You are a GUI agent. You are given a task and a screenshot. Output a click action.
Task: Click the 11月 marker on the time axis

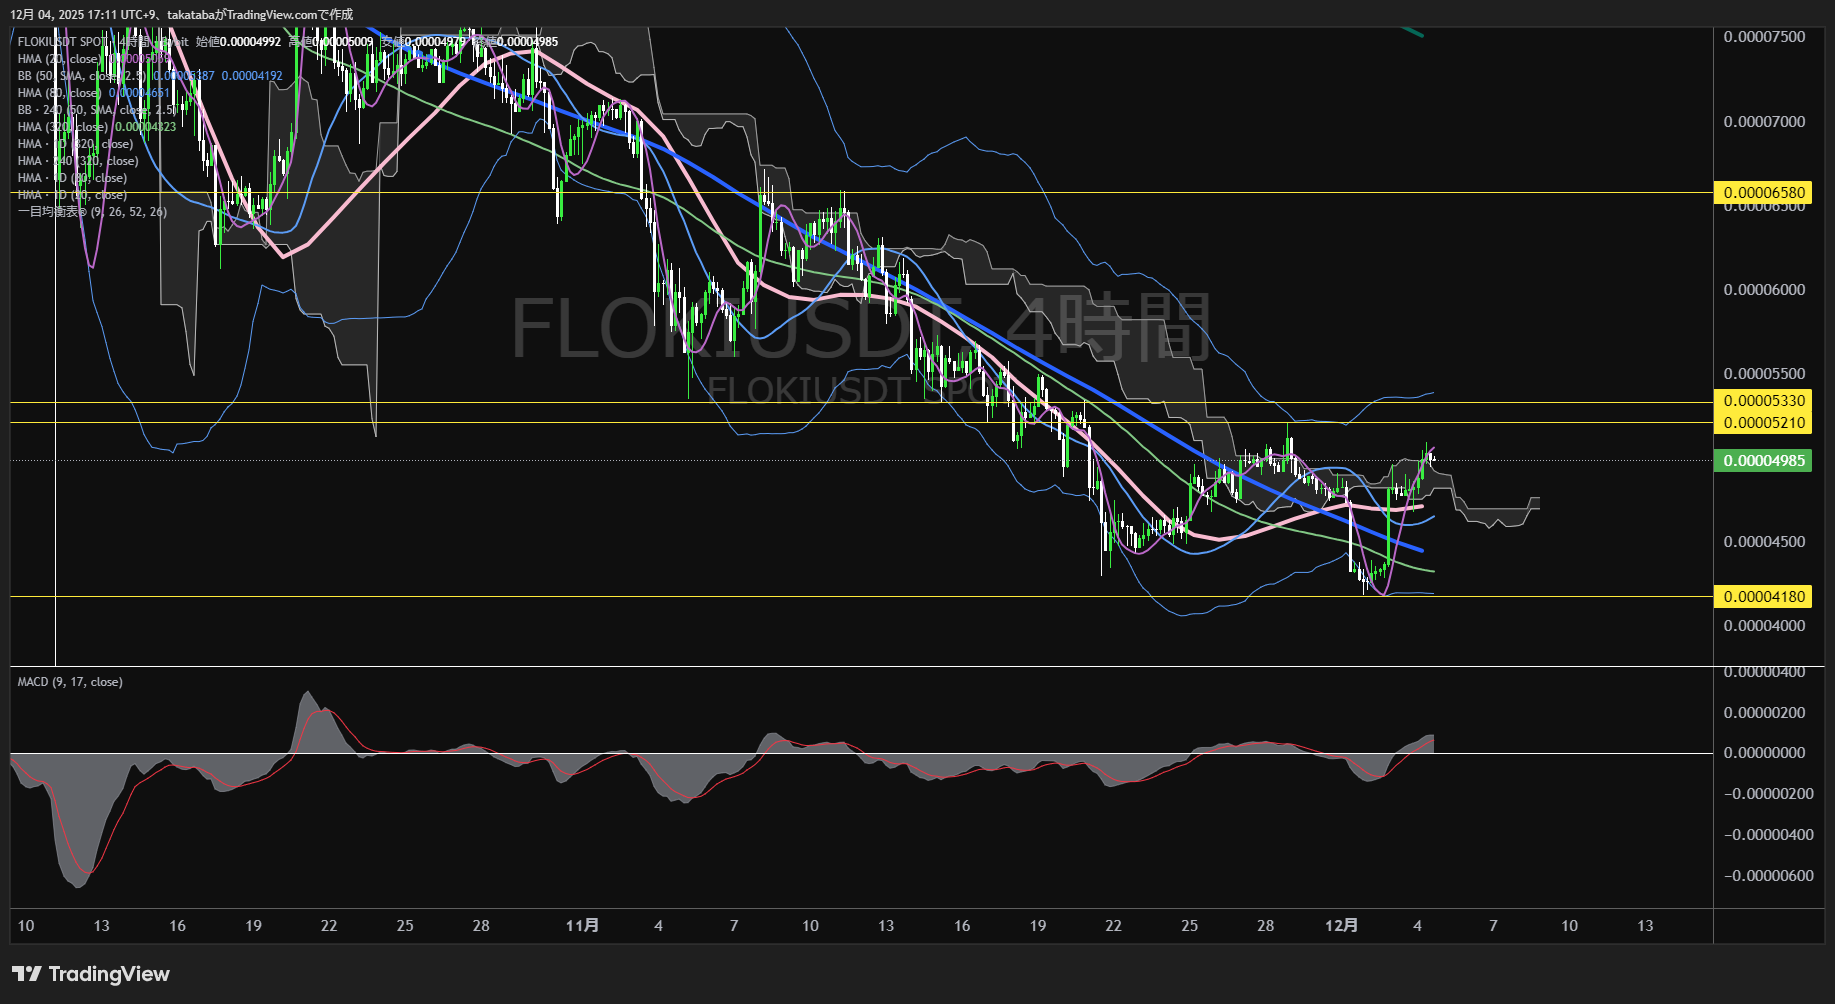click(x=582, y=926)
